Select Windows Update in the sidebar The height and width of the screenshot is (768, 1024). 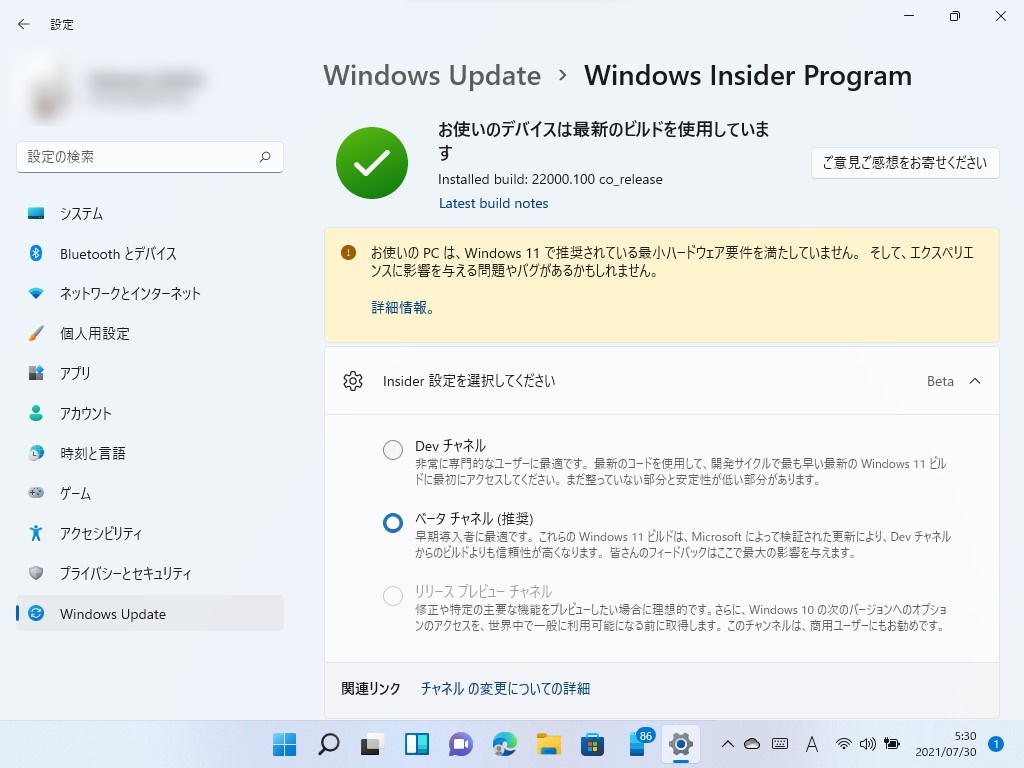113,613
